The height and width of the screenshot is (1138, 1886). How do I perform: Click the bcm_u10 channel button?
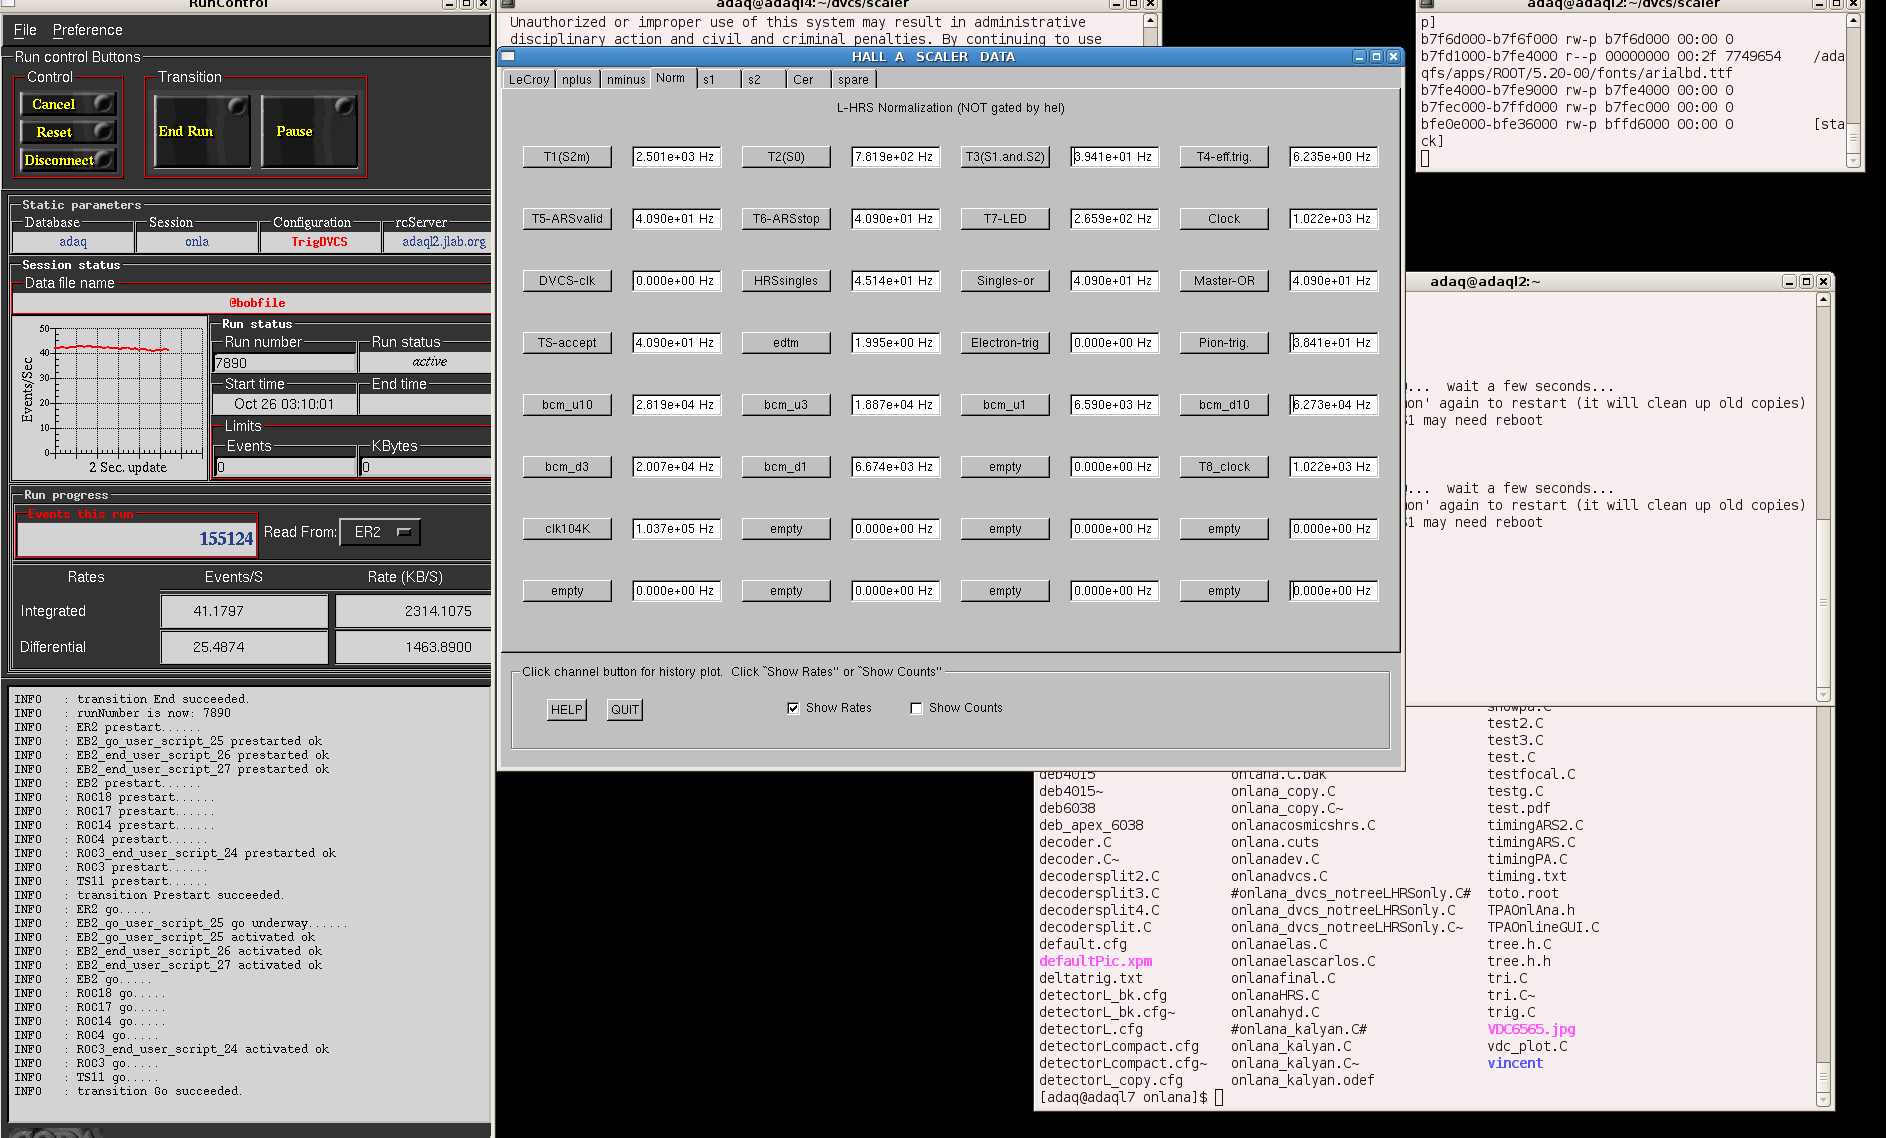(567, 405)
